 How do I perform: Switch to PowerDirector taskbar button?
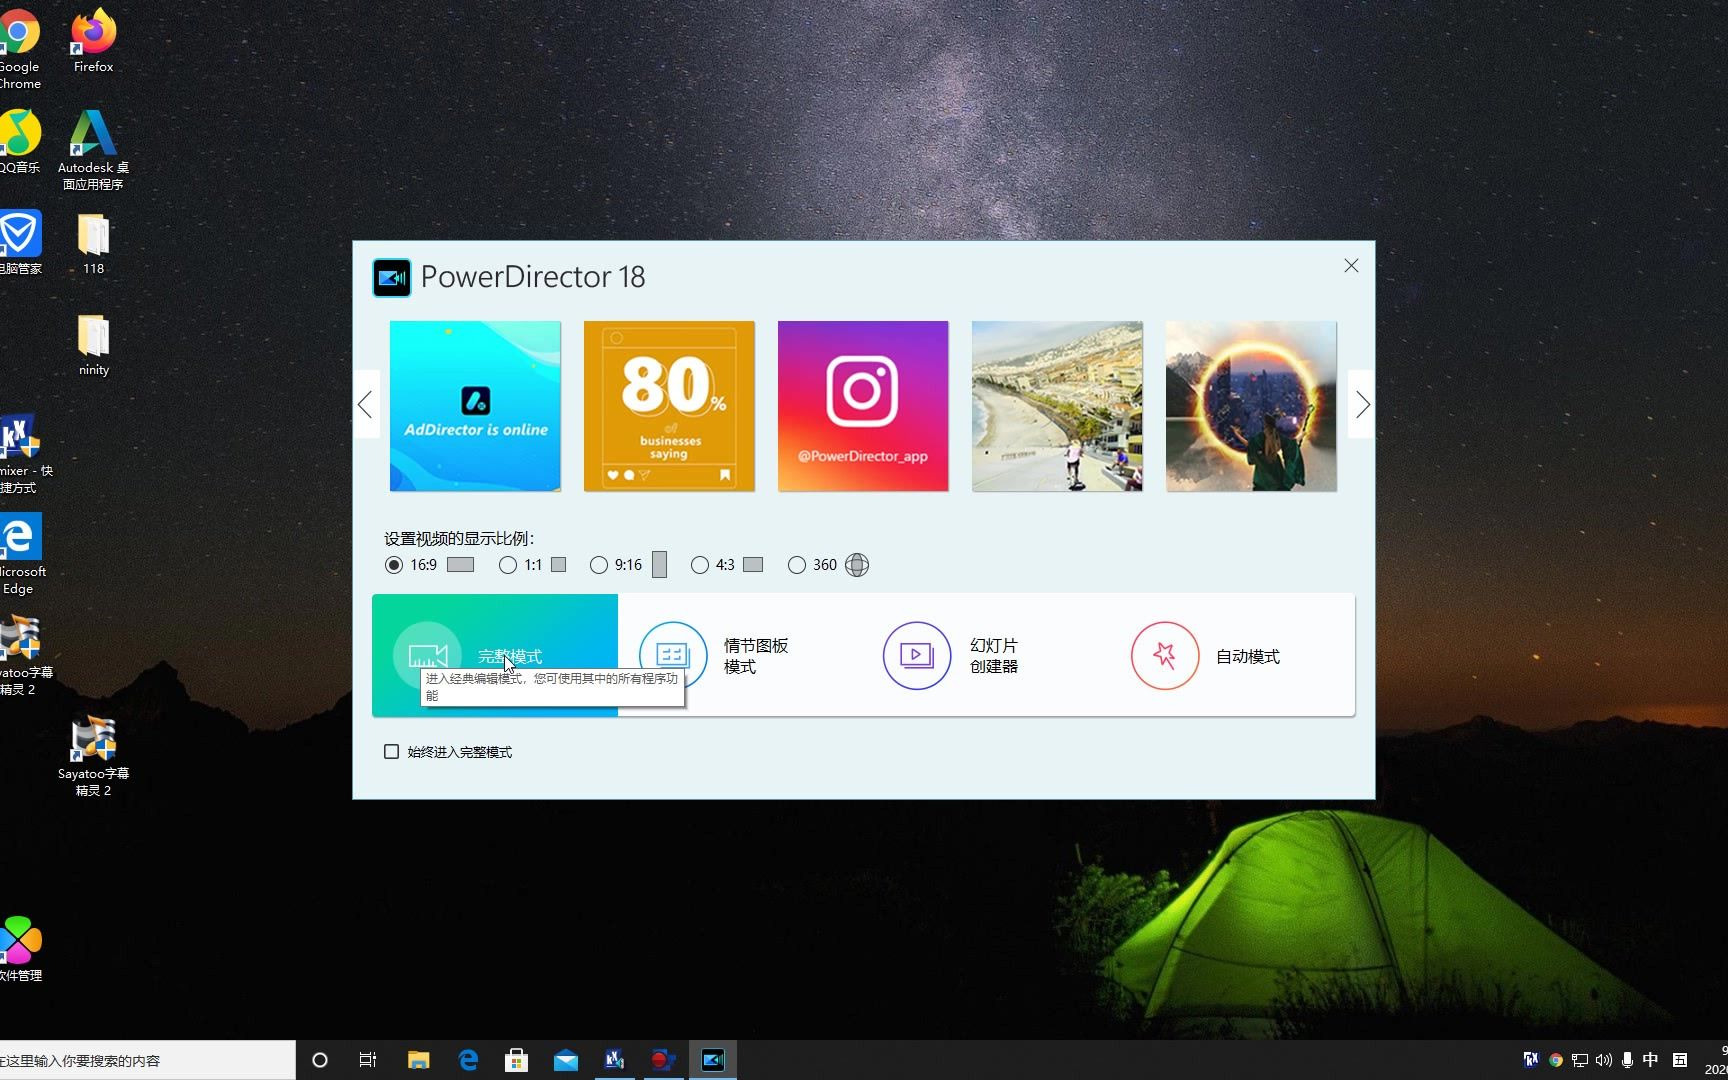[713, 1060]
